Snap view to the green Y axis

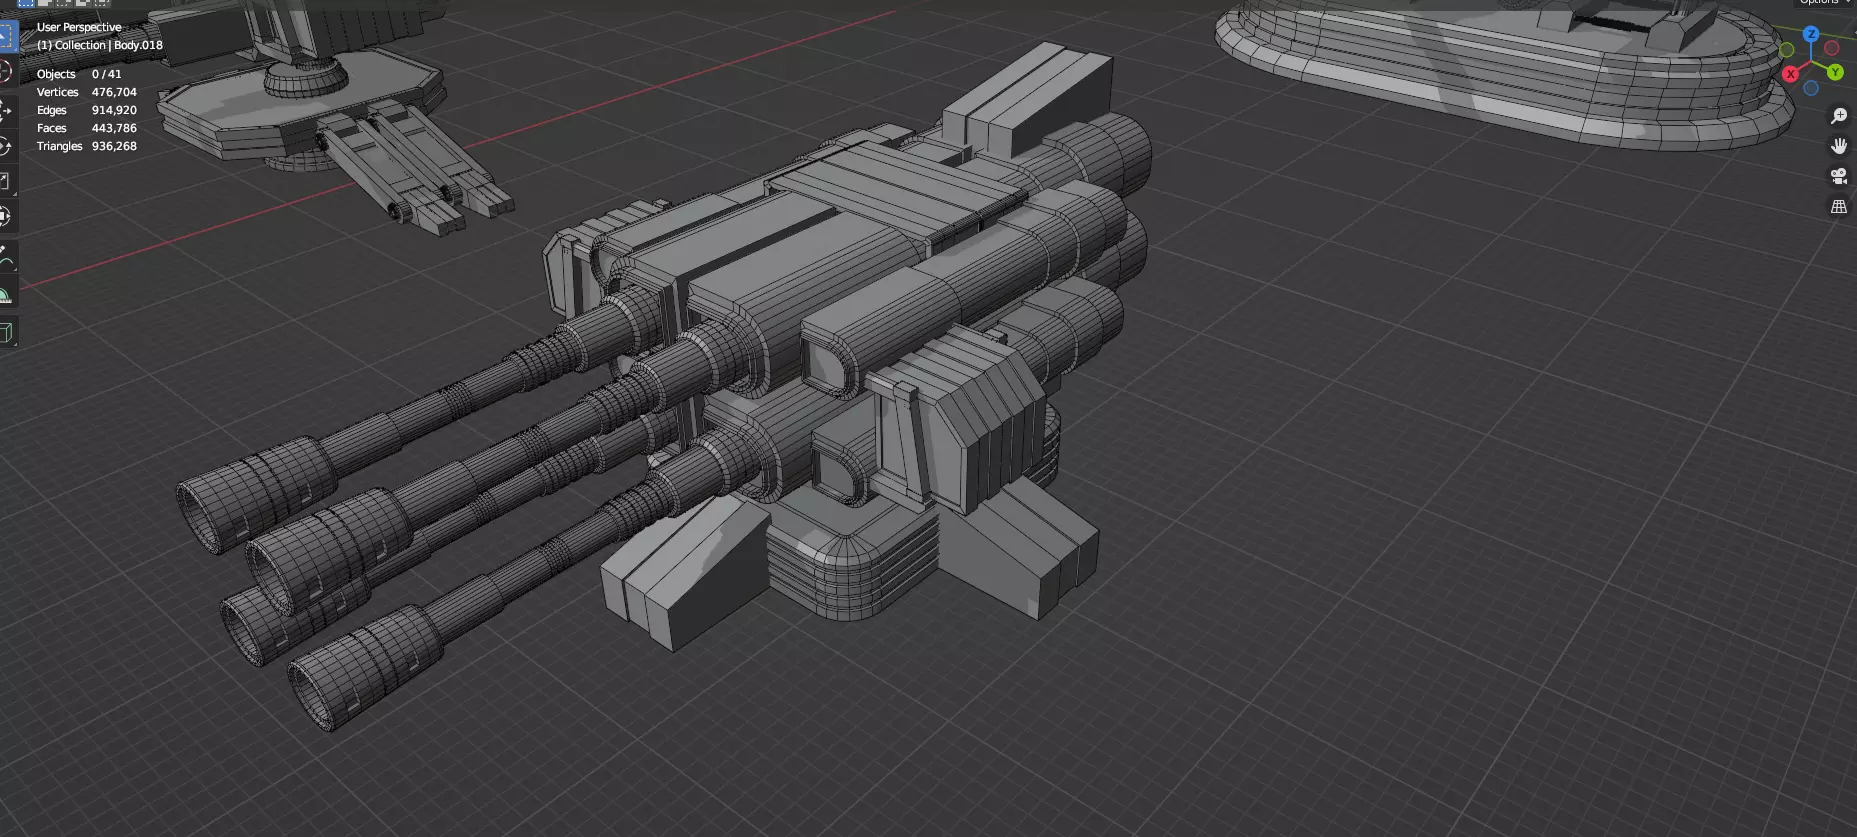(x=1835, y=72)
